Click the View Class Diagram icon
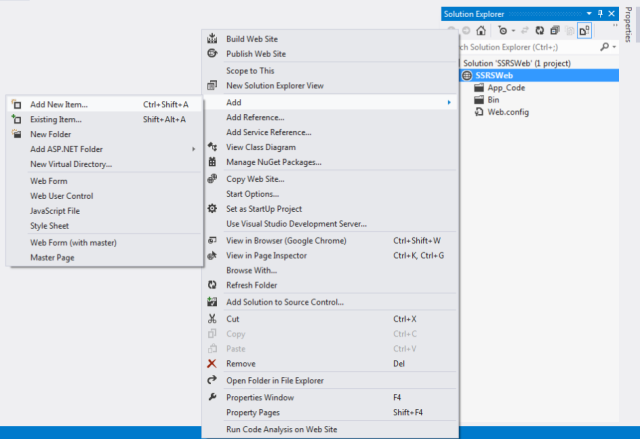 212,147
